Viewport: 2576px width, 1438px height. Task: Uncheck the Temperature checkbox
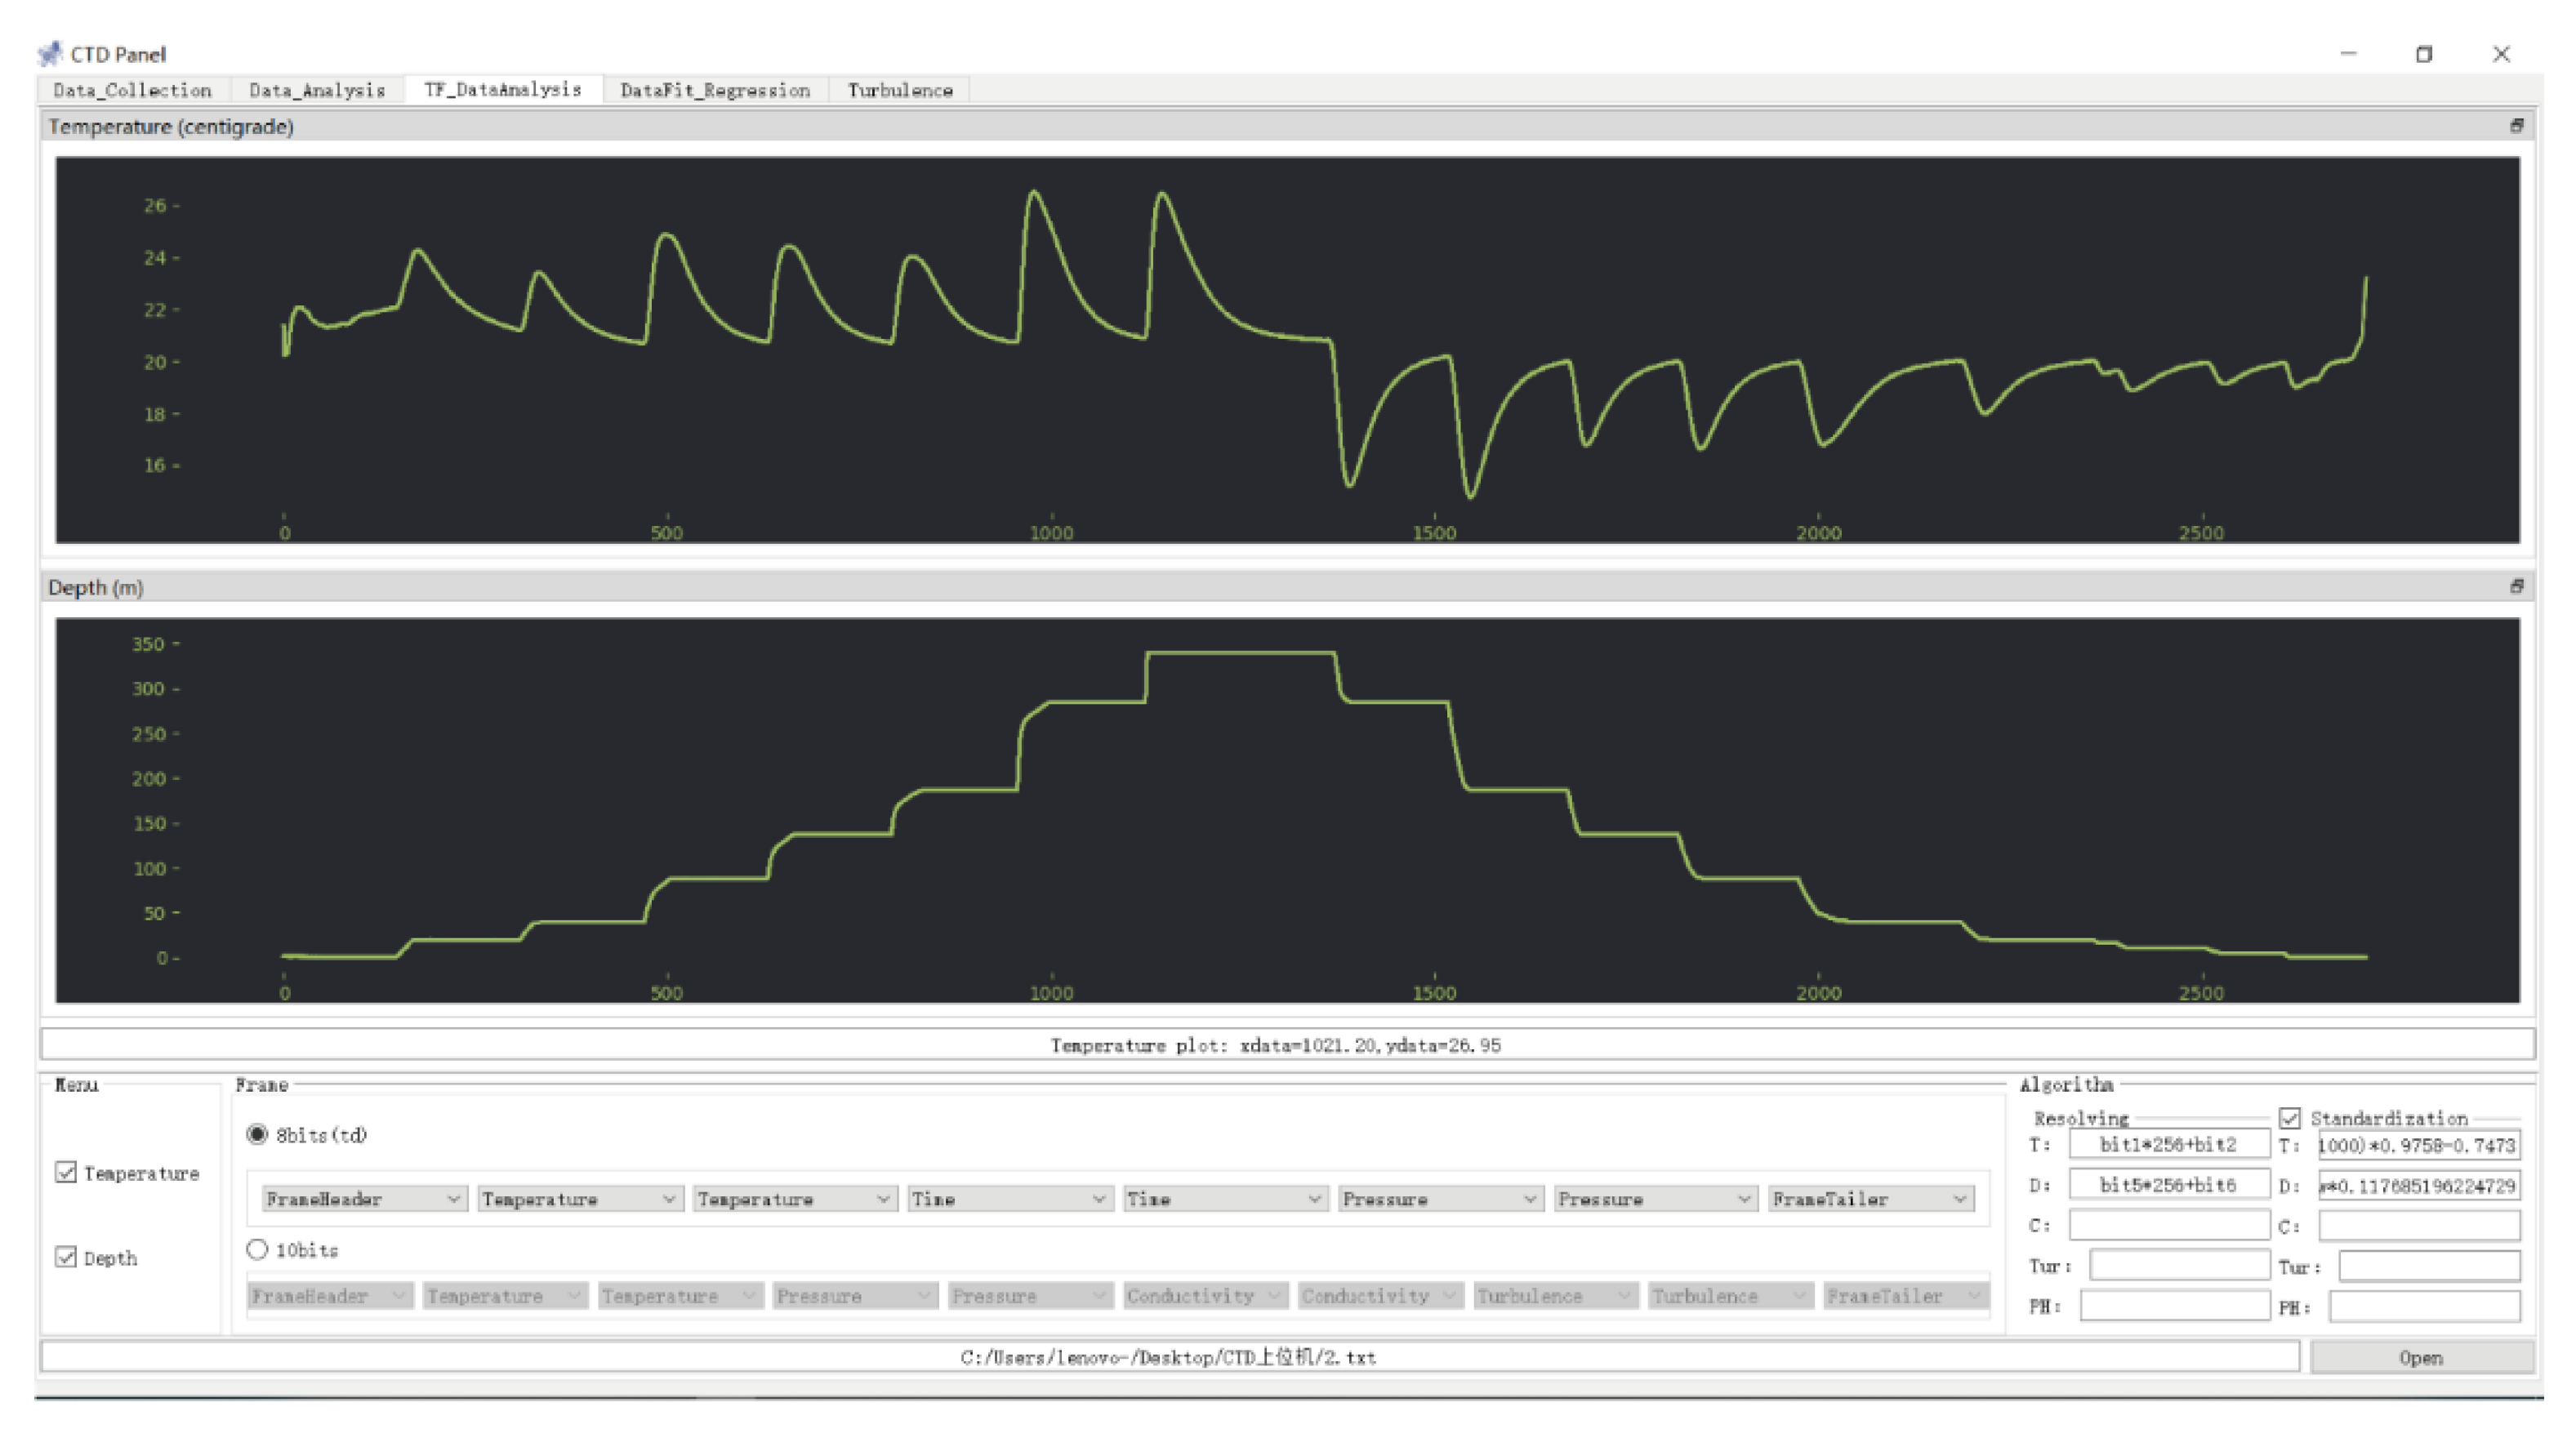click(66, 1172)
